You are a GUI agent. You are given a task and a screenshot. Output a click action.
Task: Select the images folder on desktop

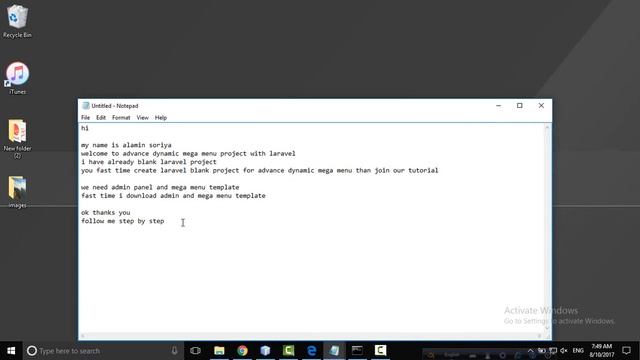17,192
